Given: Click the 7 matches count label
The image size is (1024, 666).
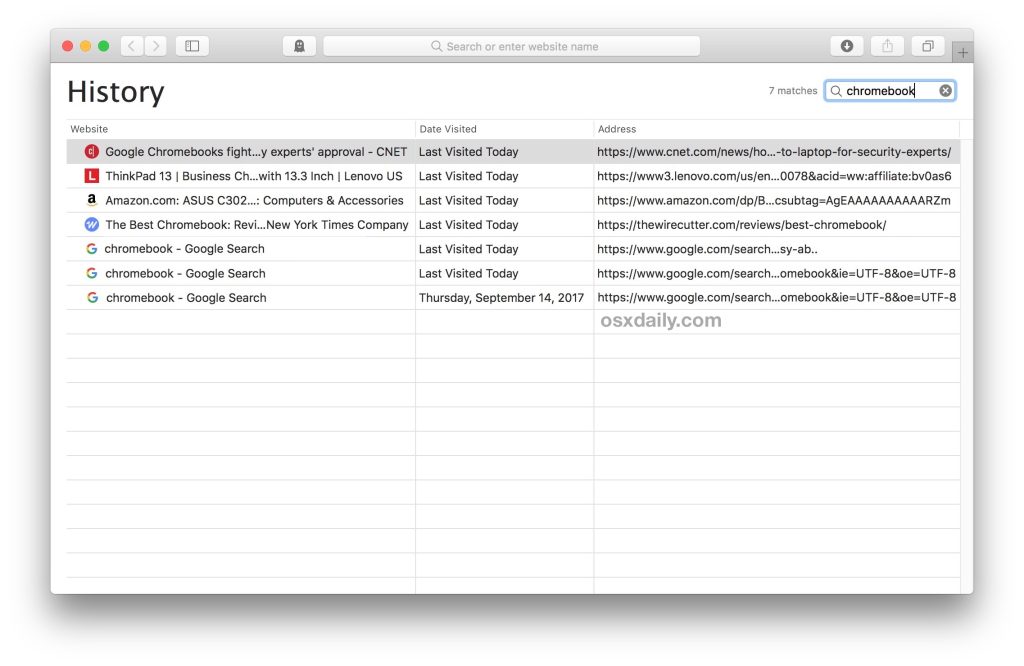Looking at the screenshot, I should point(793,91).
